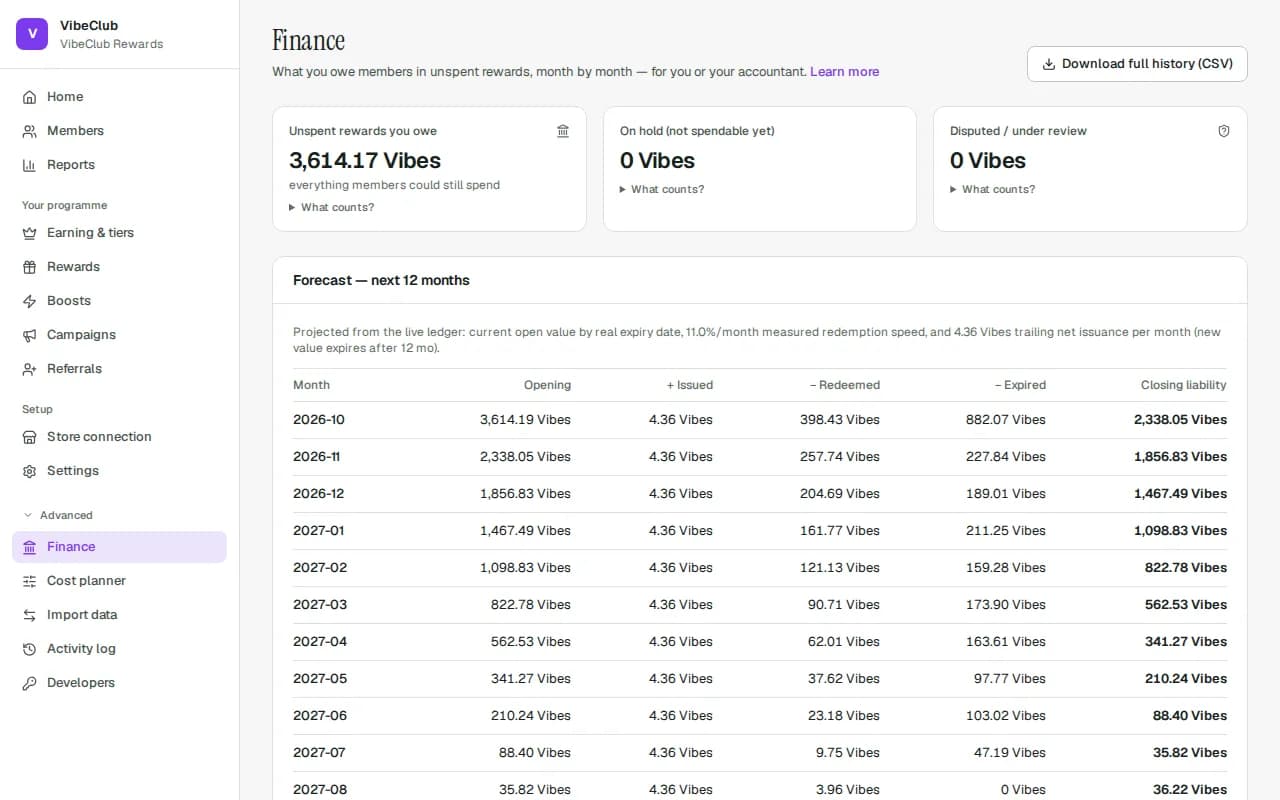Screen dimensions: 1280x800
Task: Click the Settings gear icon
Action: (29, 471)
